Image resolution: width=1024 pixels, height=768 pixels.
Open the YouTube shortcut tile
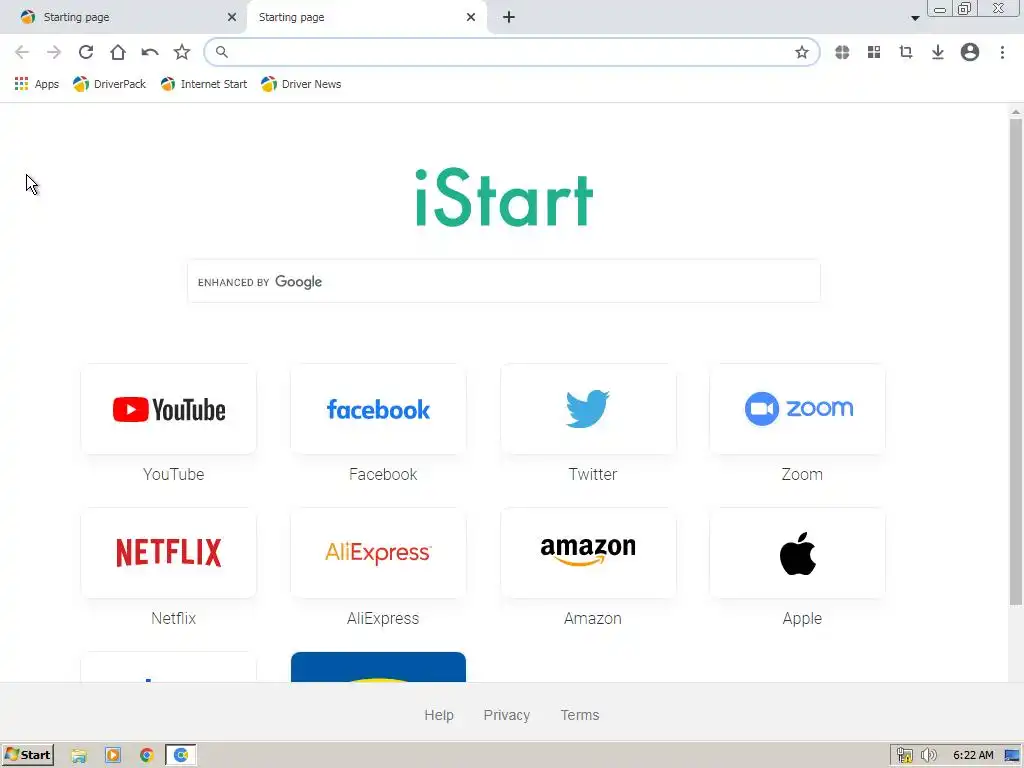(x=168, y=409)
